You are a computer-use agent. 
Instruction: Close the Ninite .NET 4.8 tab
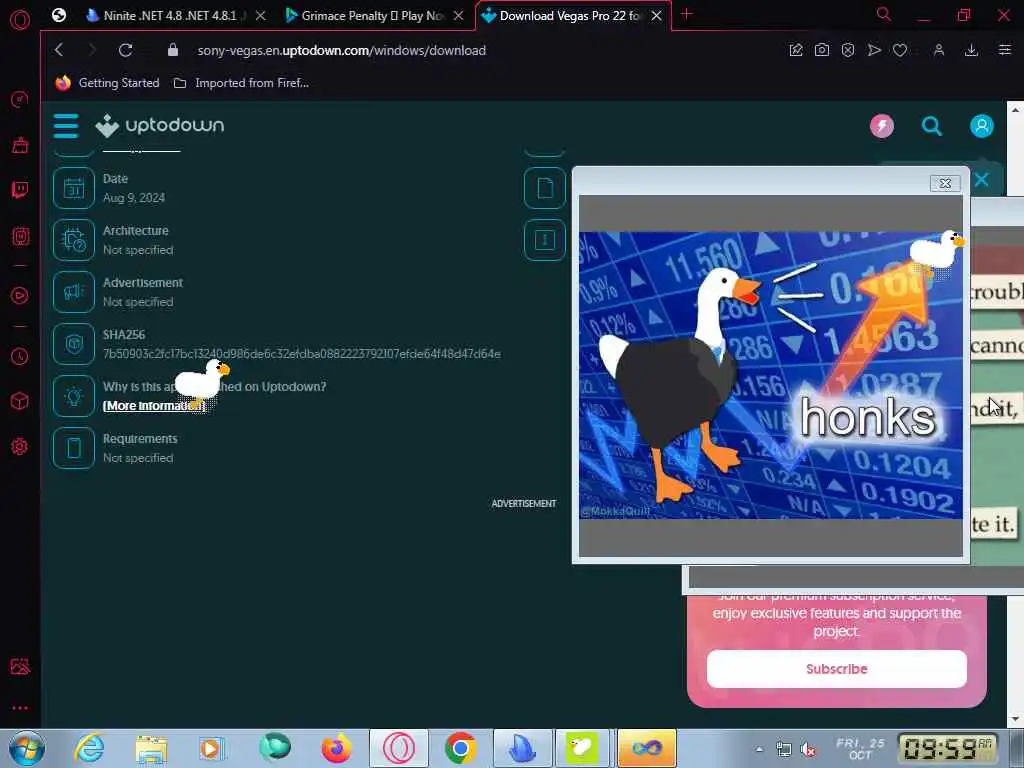(261, 16)
